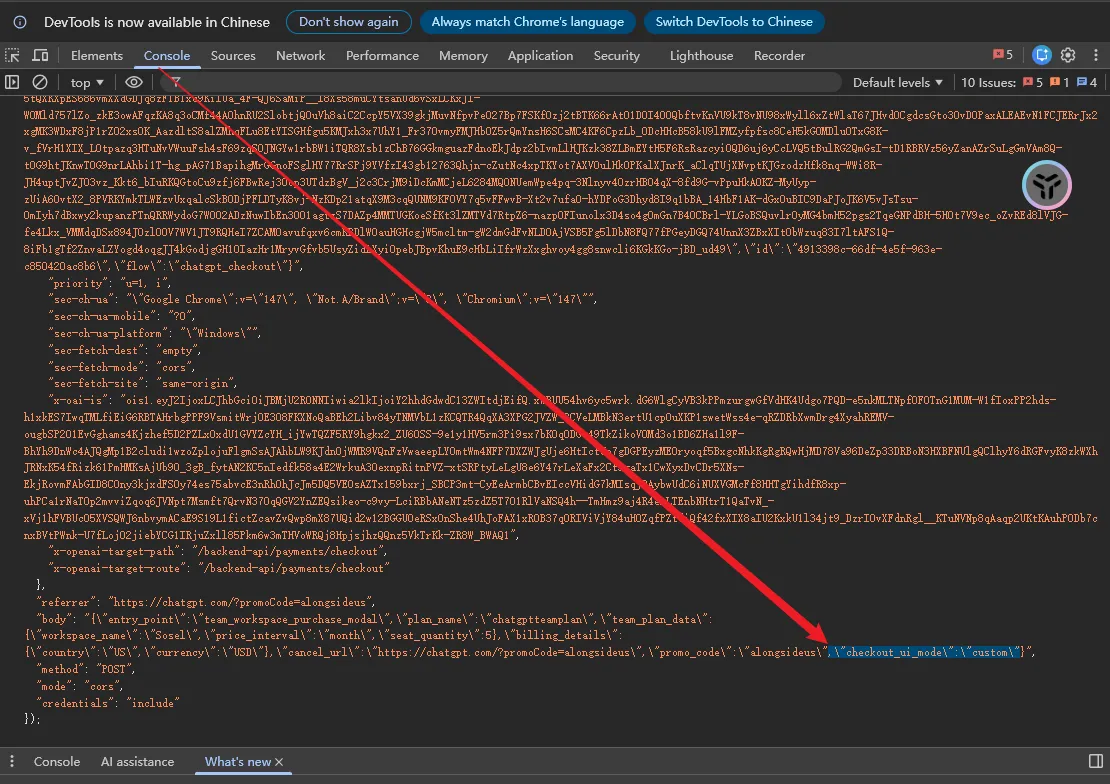Go to the Network tab

[x=300, y=55]
